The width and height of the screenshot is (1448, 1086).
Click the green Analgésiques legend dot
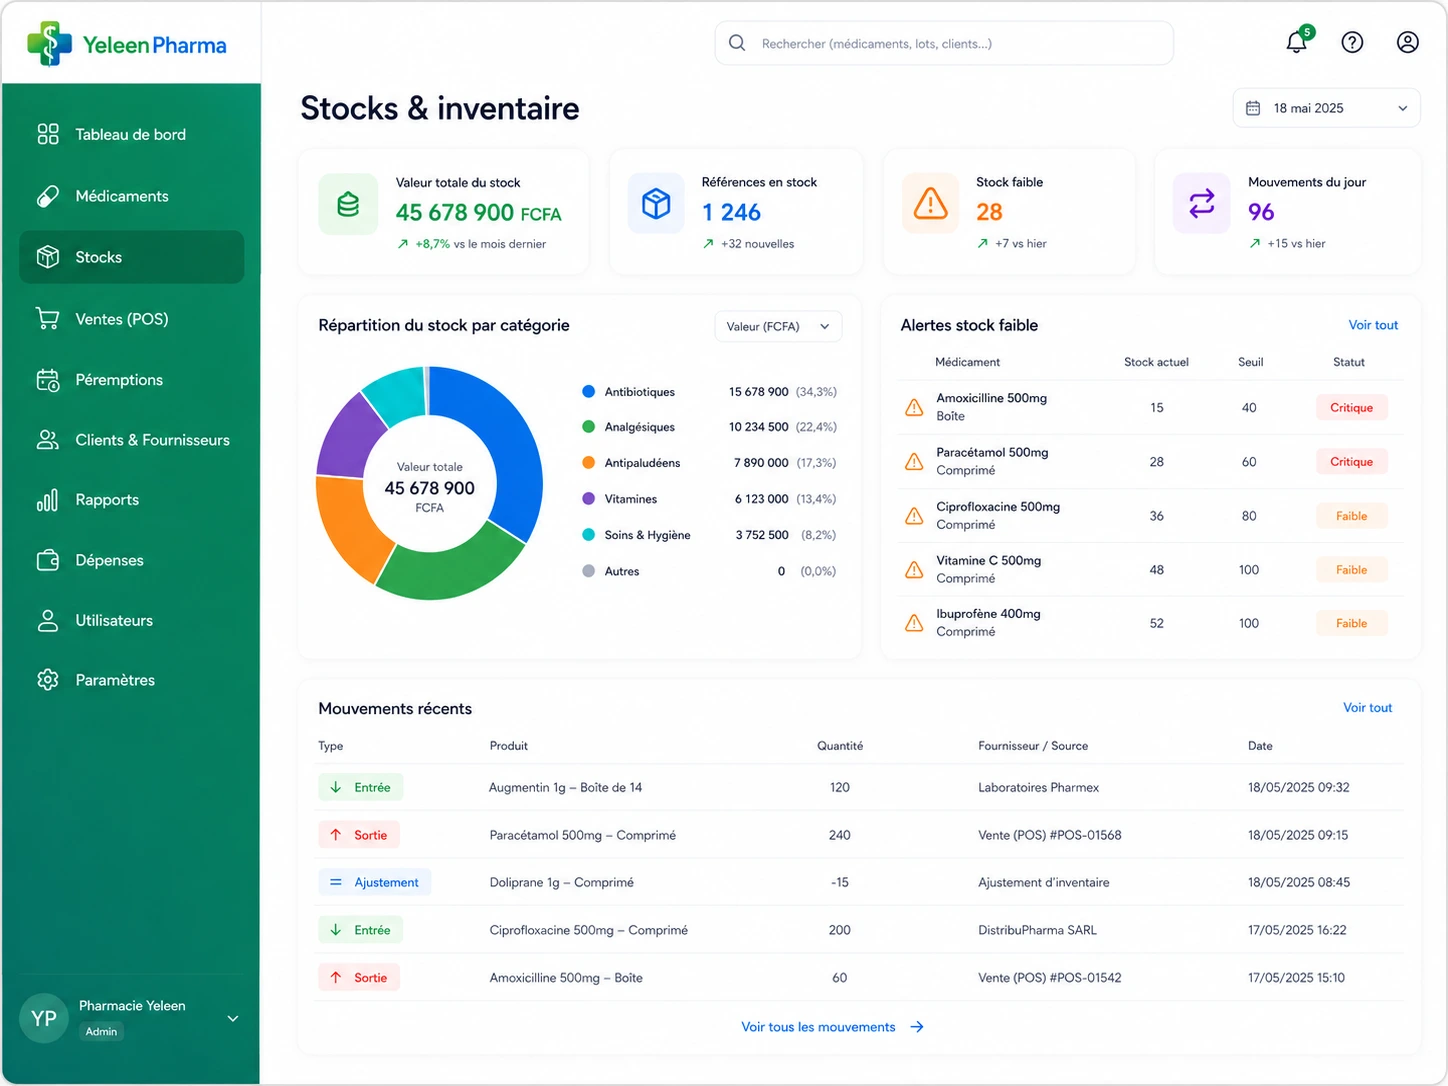pyautogui.click(x=589, y=426)
